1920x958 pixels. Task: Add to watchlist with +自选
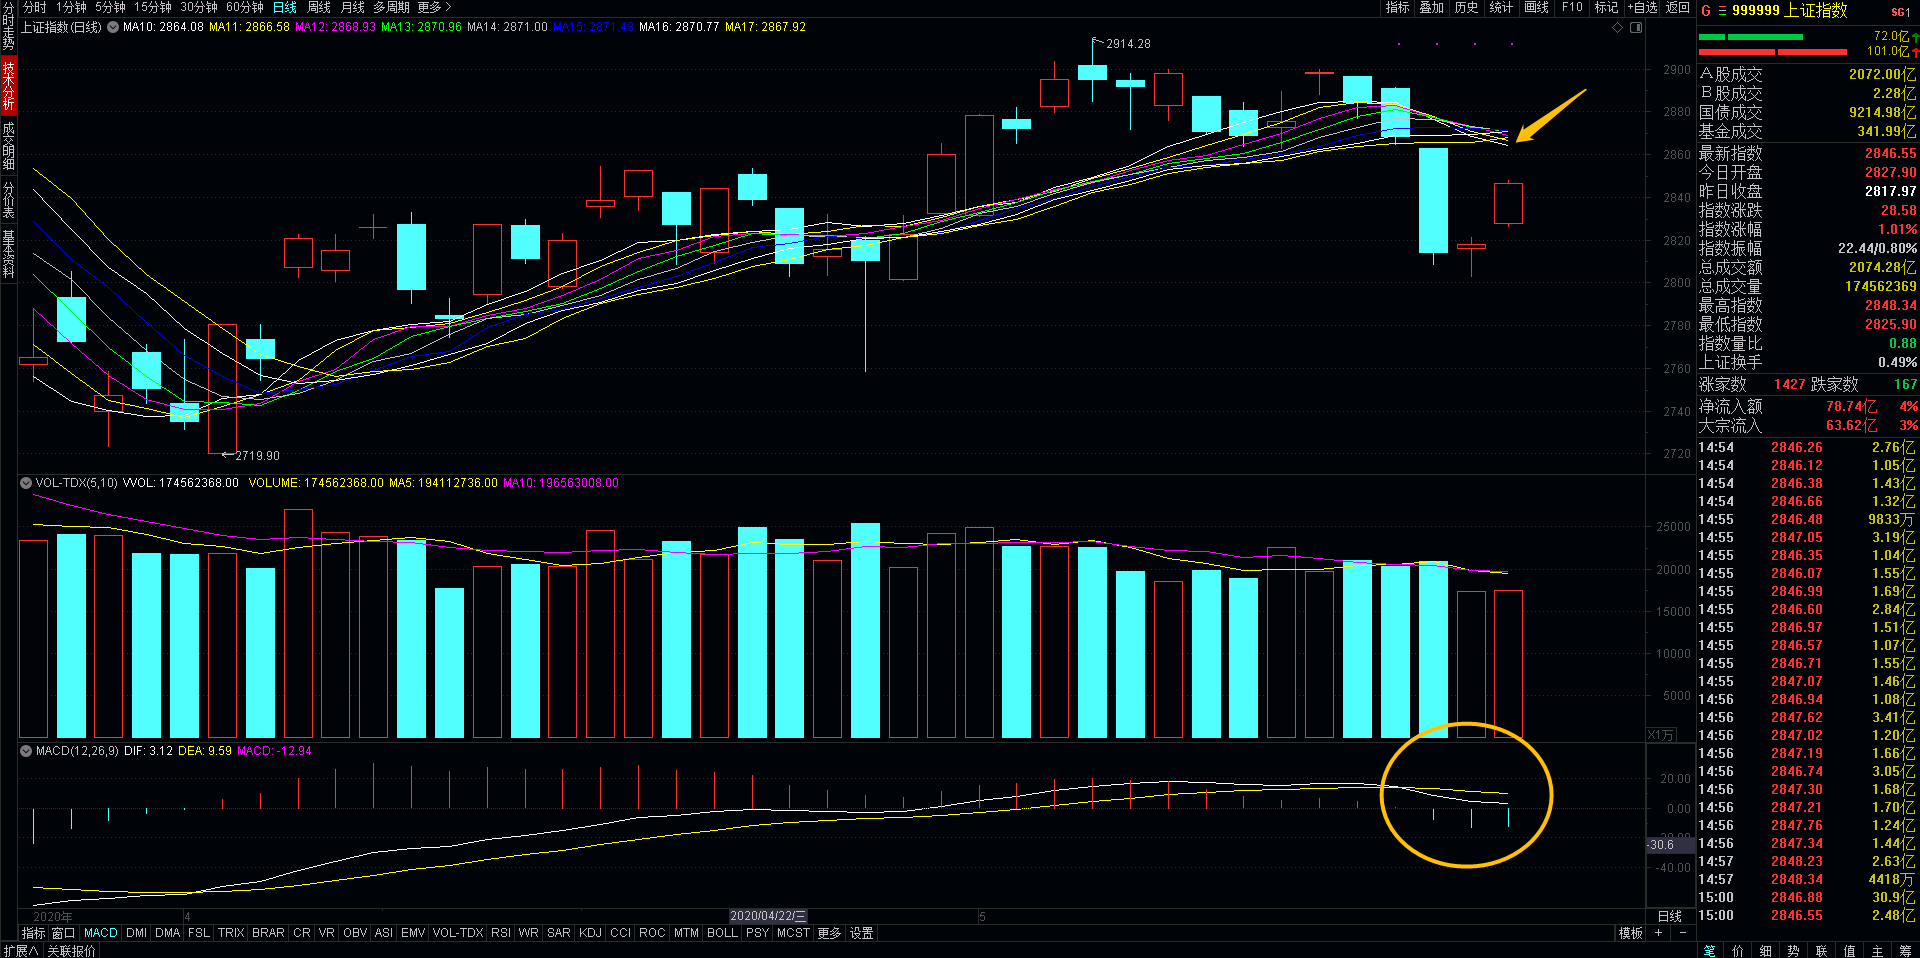click(1642, 7)
